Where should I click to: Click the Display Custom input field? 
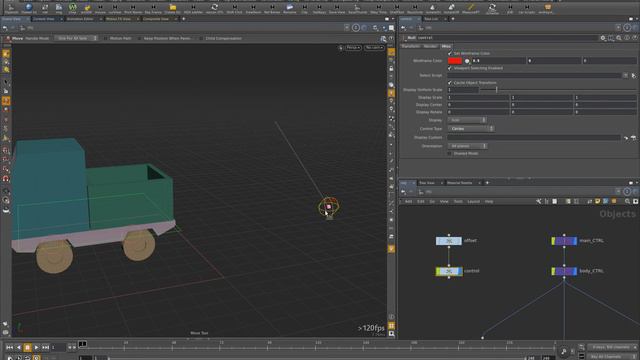click(x=534, y=138)
